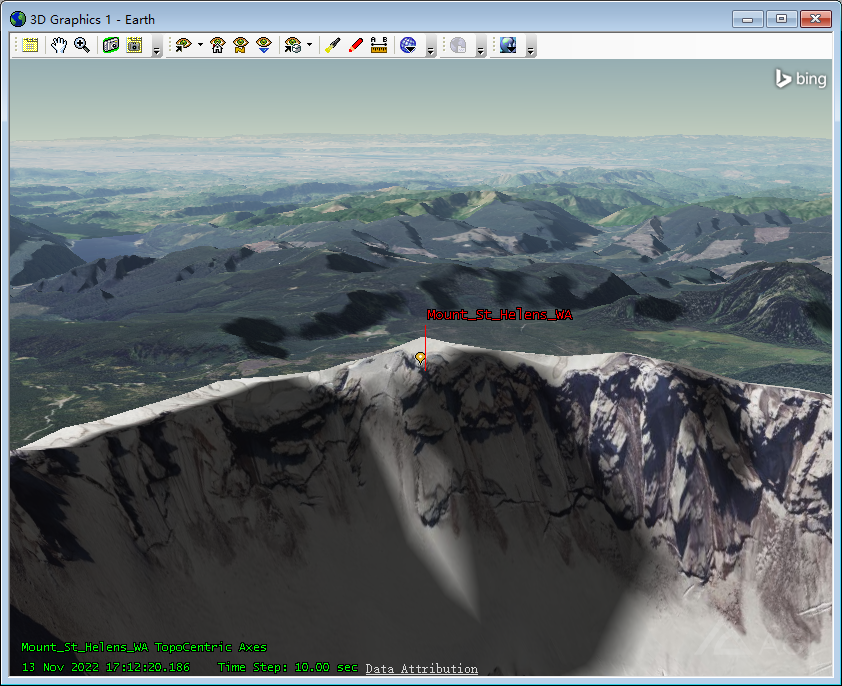Open the Data Attribution link
Viewport: 842px width, 686px height.
click(421, 669)
